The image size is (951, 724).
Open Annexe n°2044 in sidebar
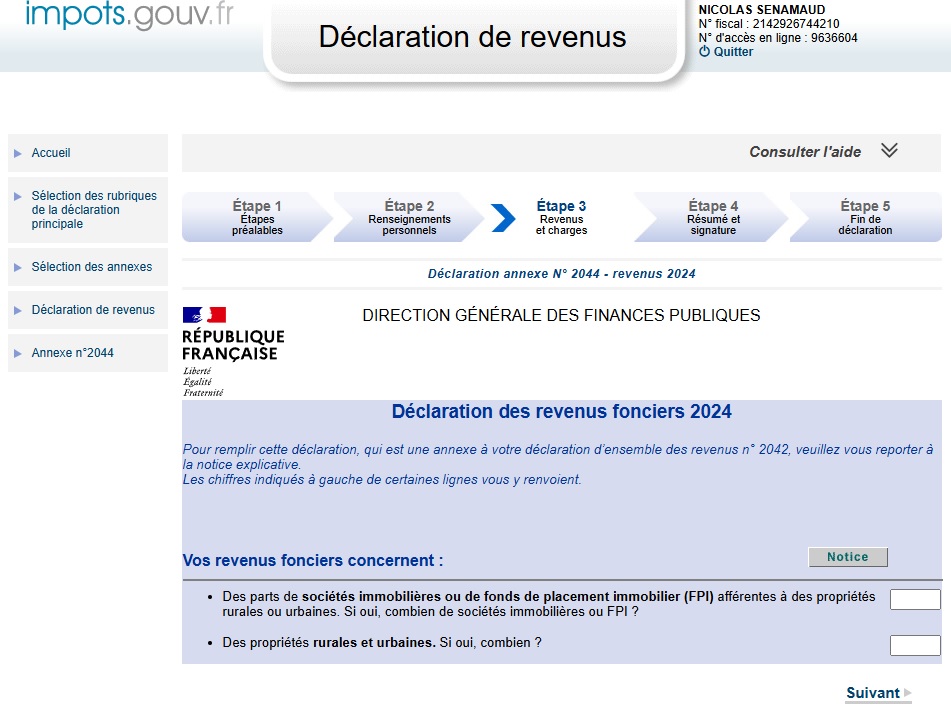pyautogui.click(x=72, y=353)
